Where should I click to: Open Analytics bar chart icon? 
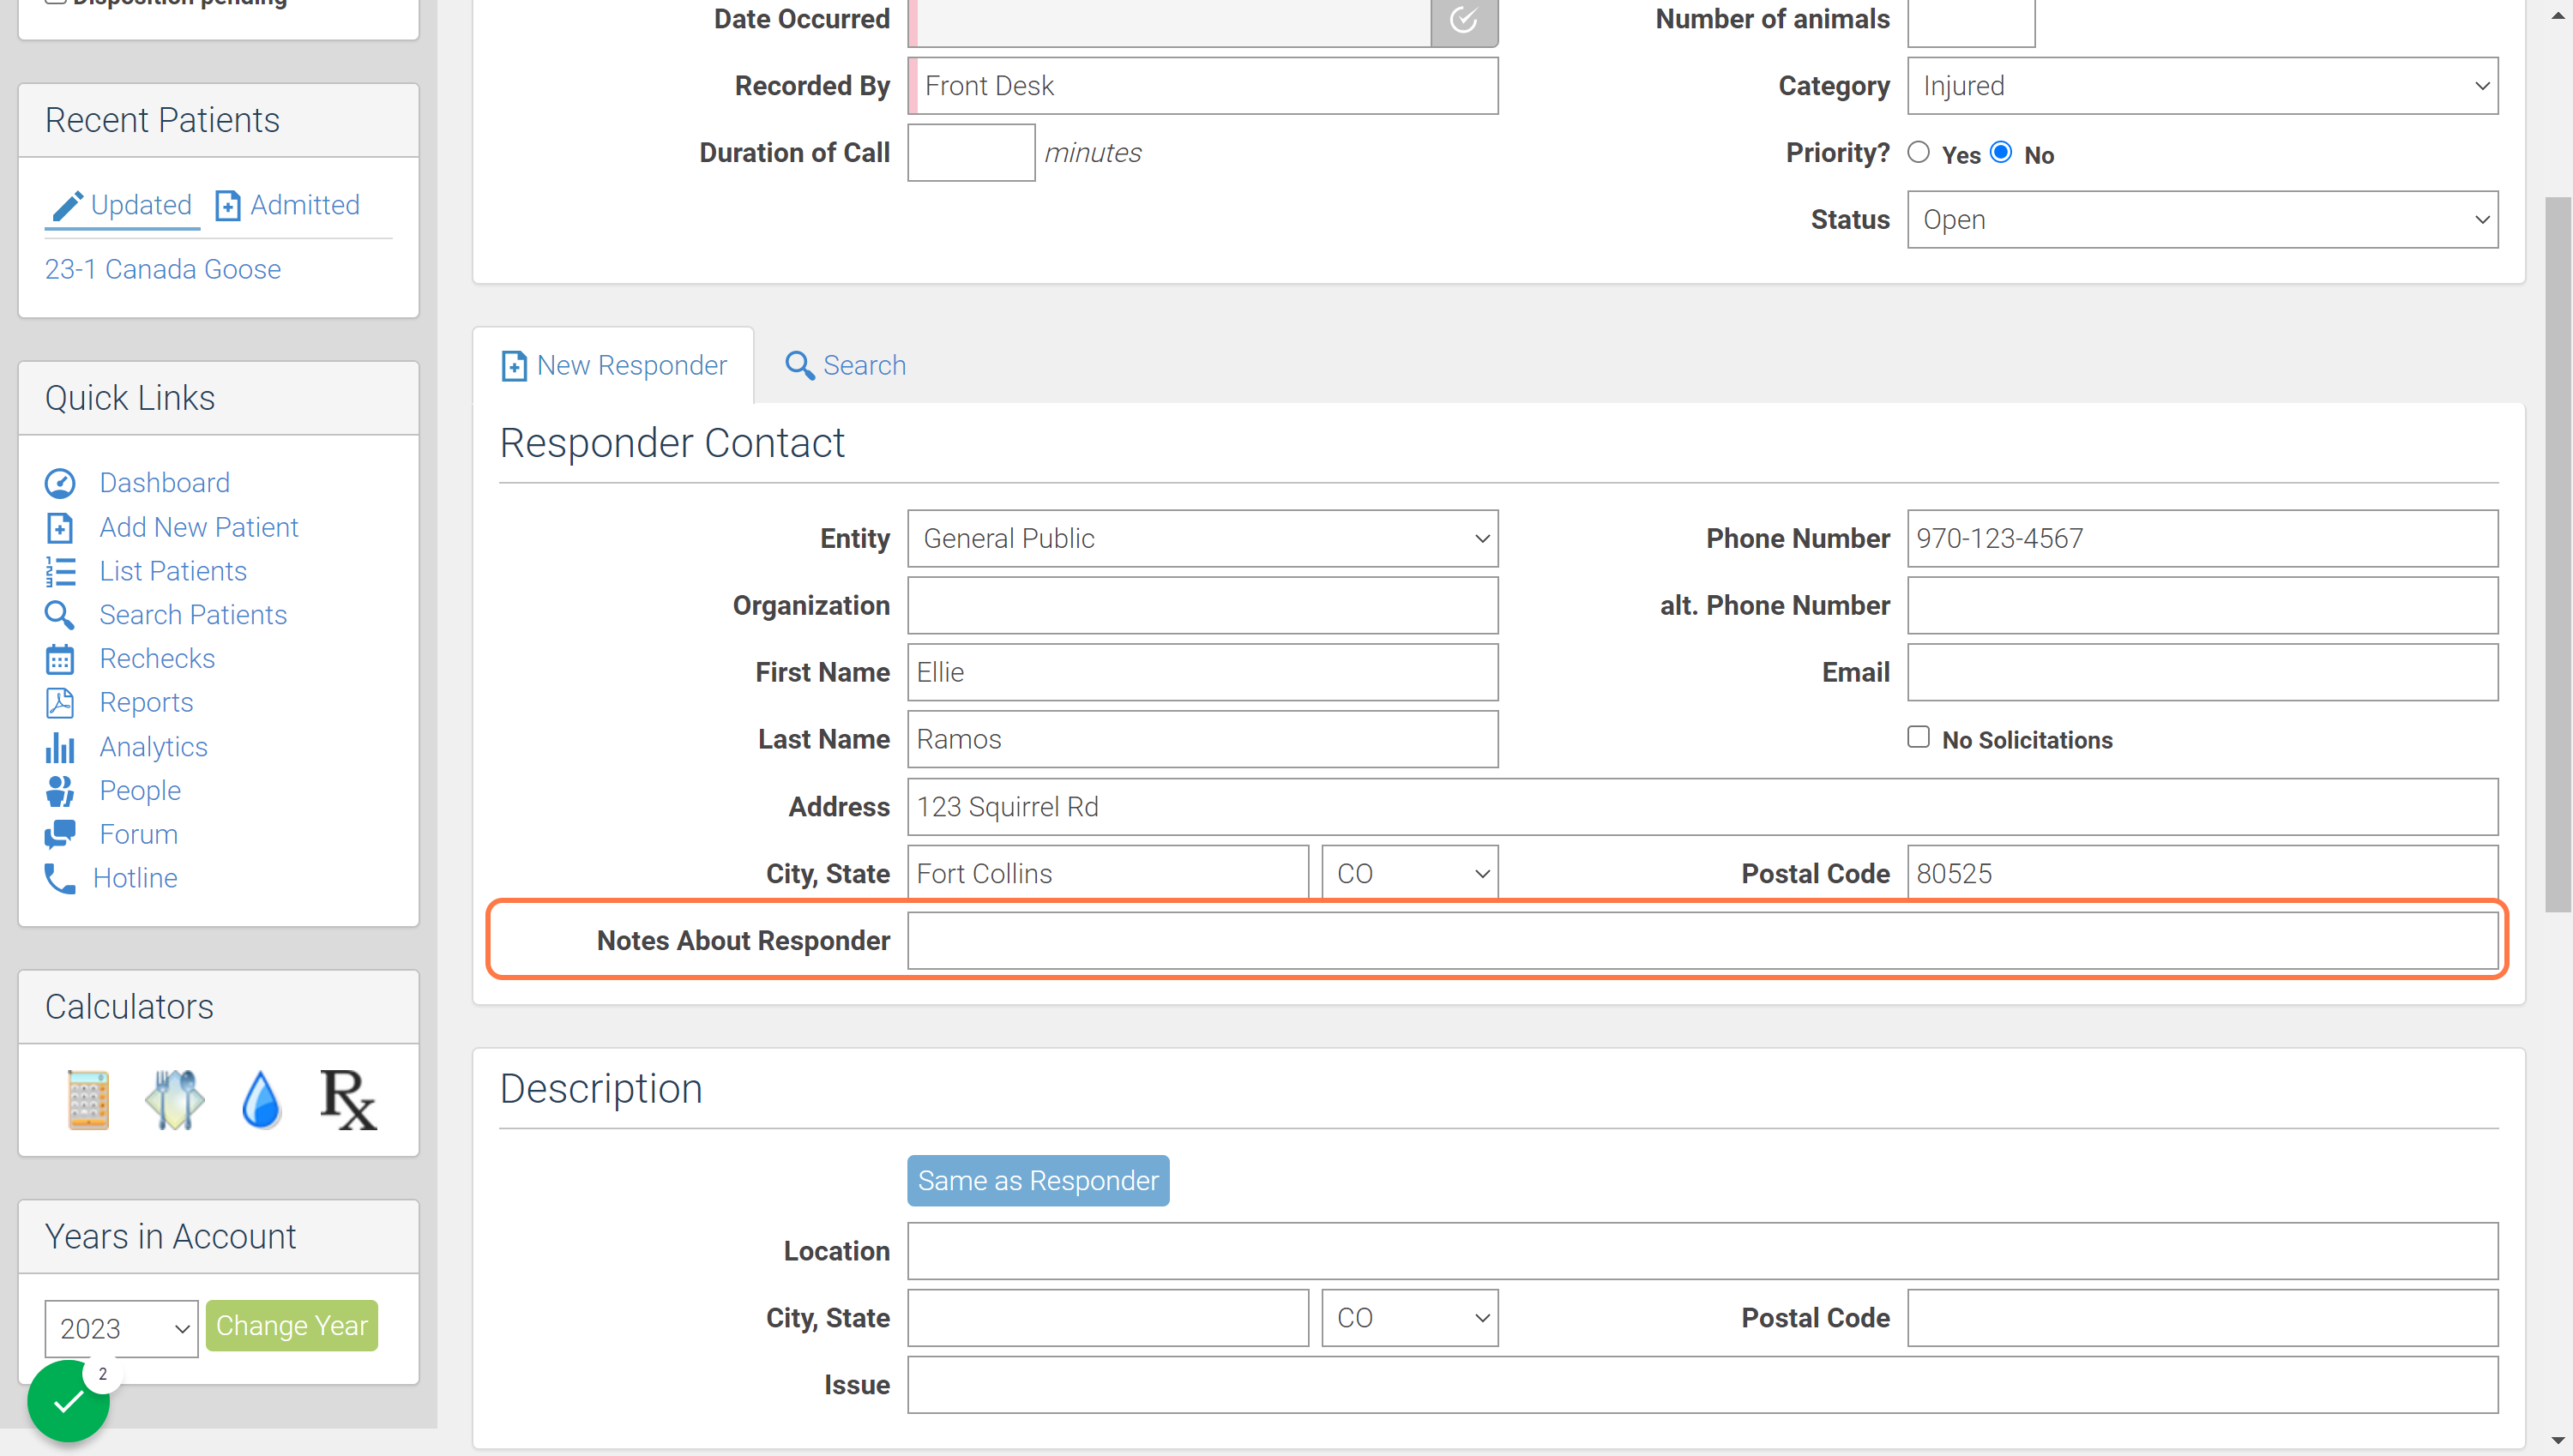(60, 747)
